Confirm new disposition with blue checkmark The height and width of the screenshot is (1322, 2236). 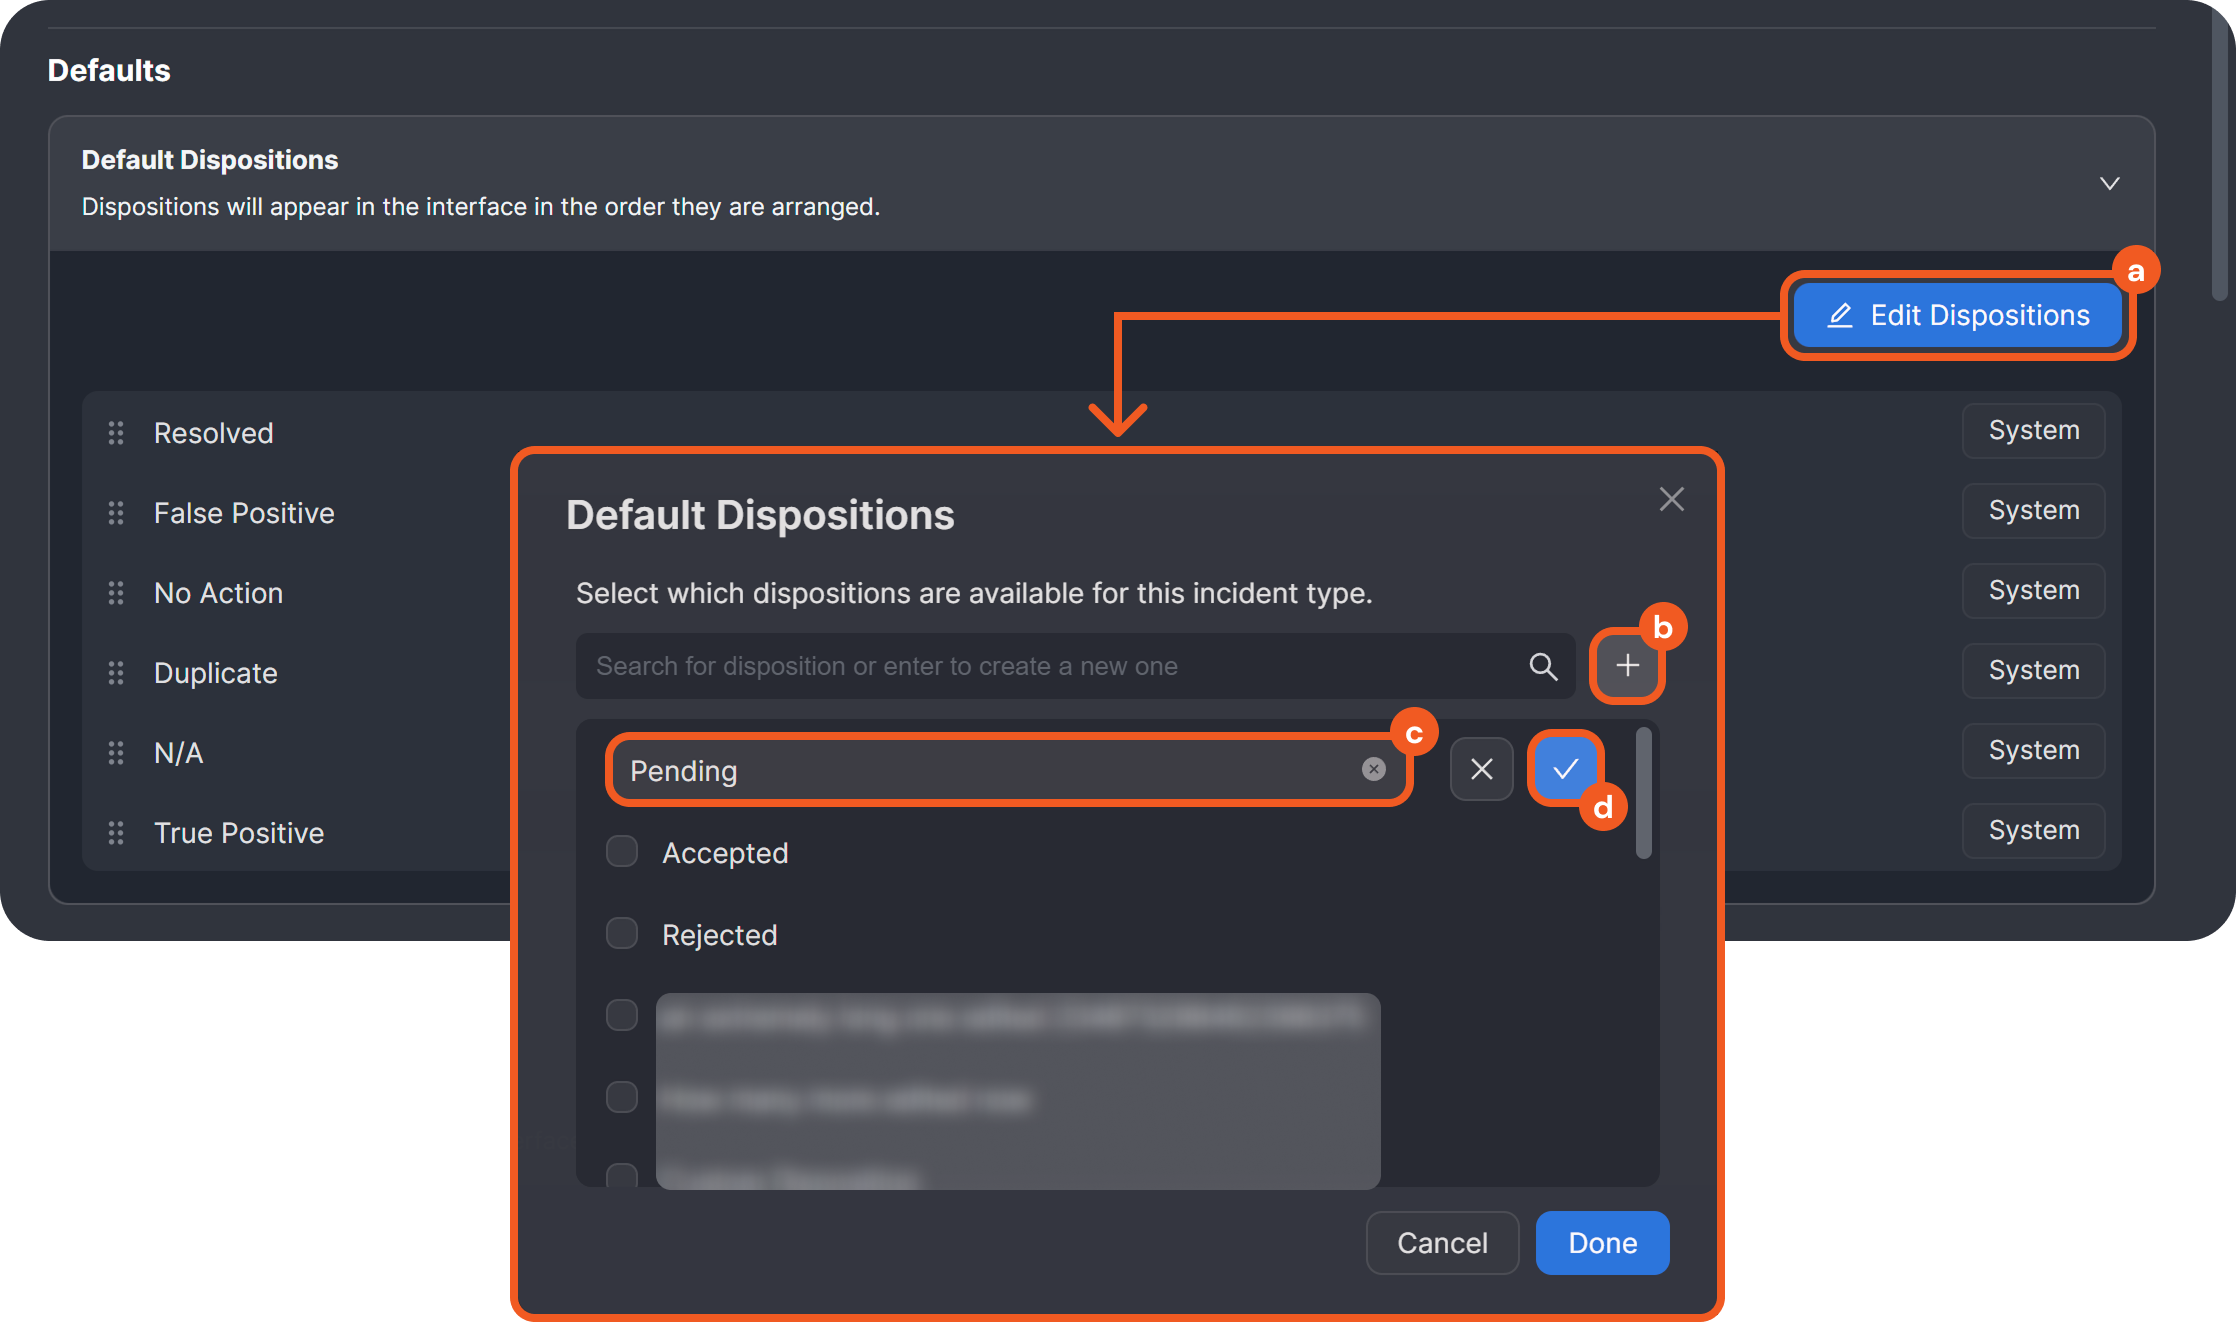click(x=1565, y=769)
